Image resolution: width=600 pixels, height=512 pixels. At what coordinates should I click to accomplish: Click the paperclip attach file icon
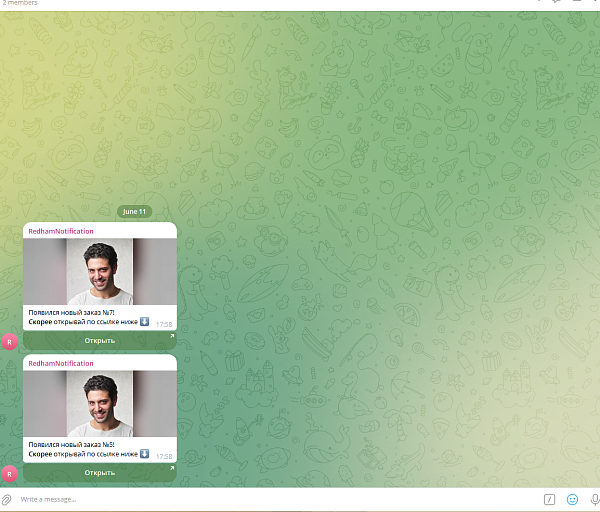[x=7, y=500]
